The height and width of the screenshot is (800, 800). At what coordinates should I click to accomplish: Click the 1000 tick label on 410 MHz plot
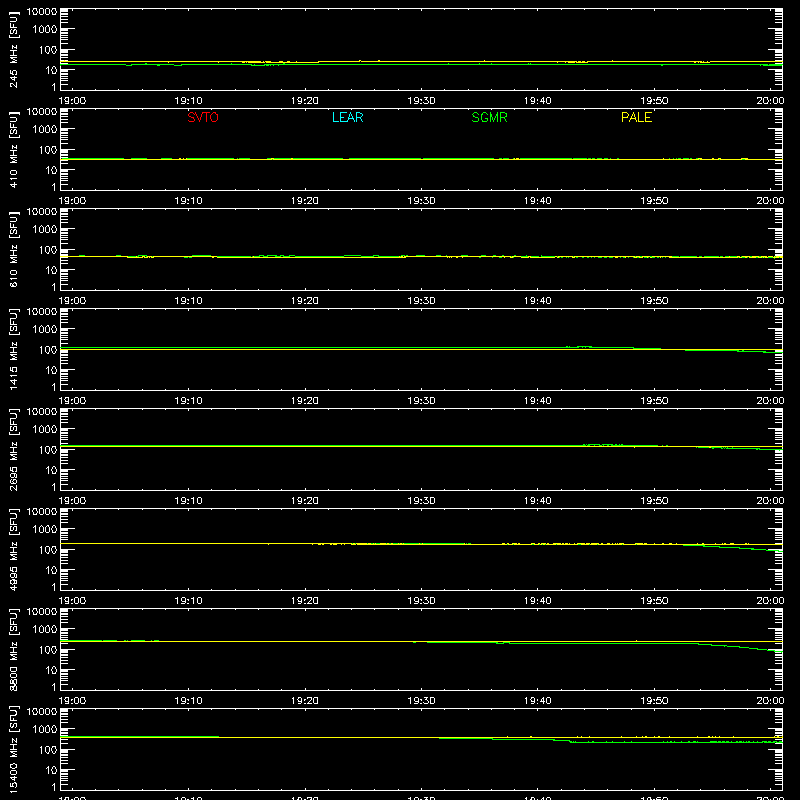tap(45, 129)
